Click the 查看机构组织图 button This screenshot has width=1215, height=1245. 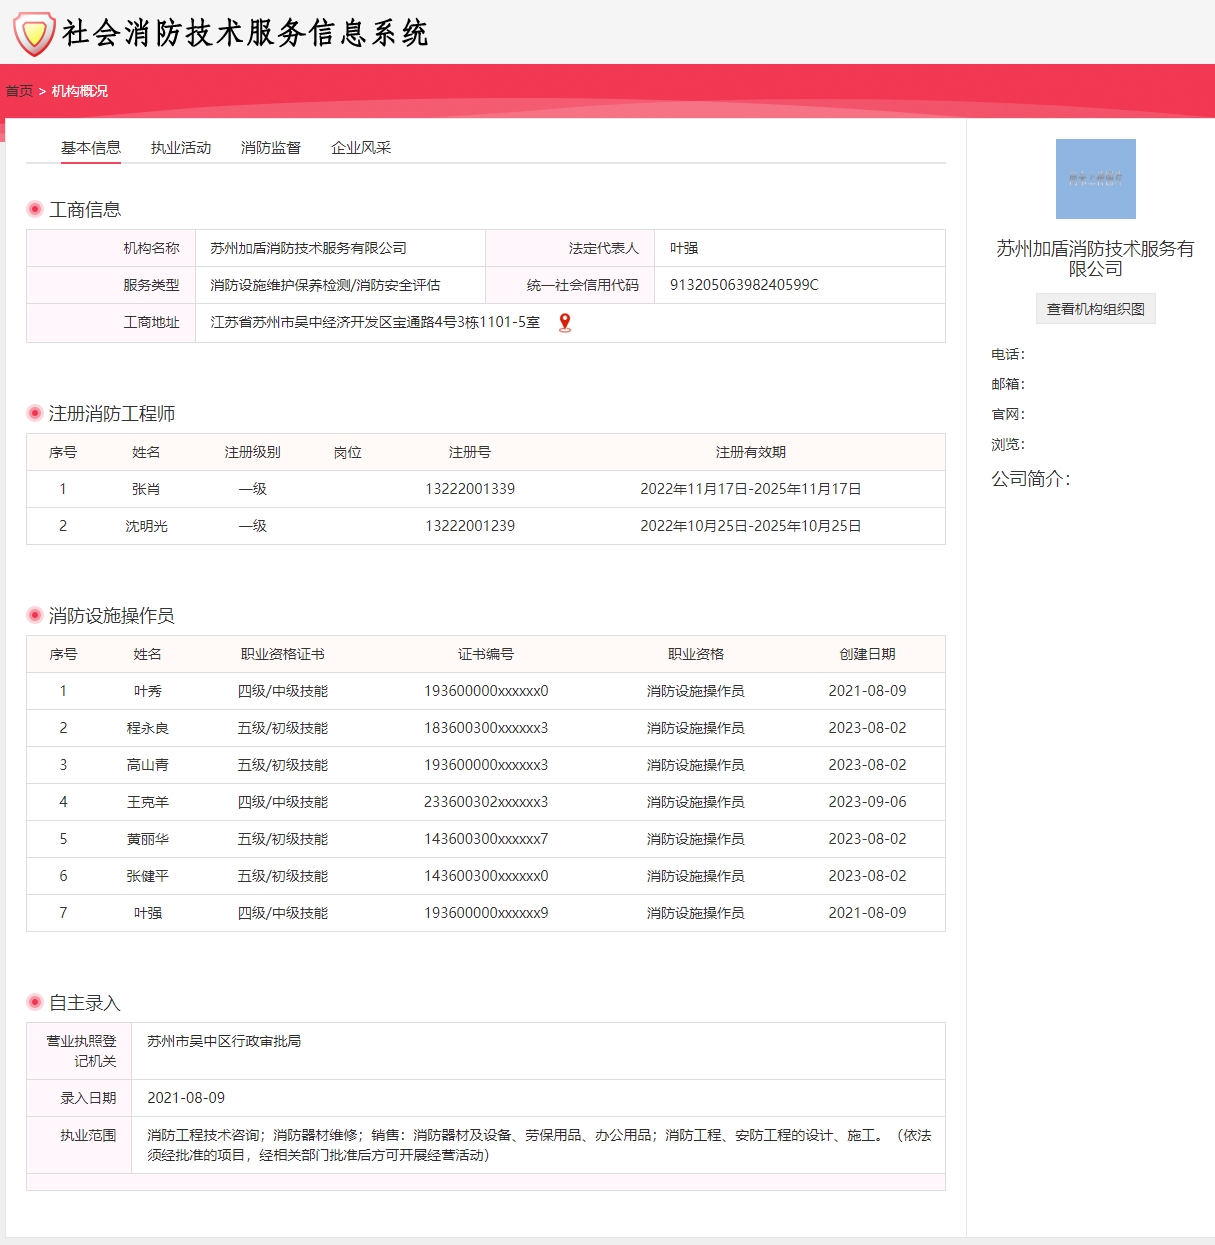1095,309
